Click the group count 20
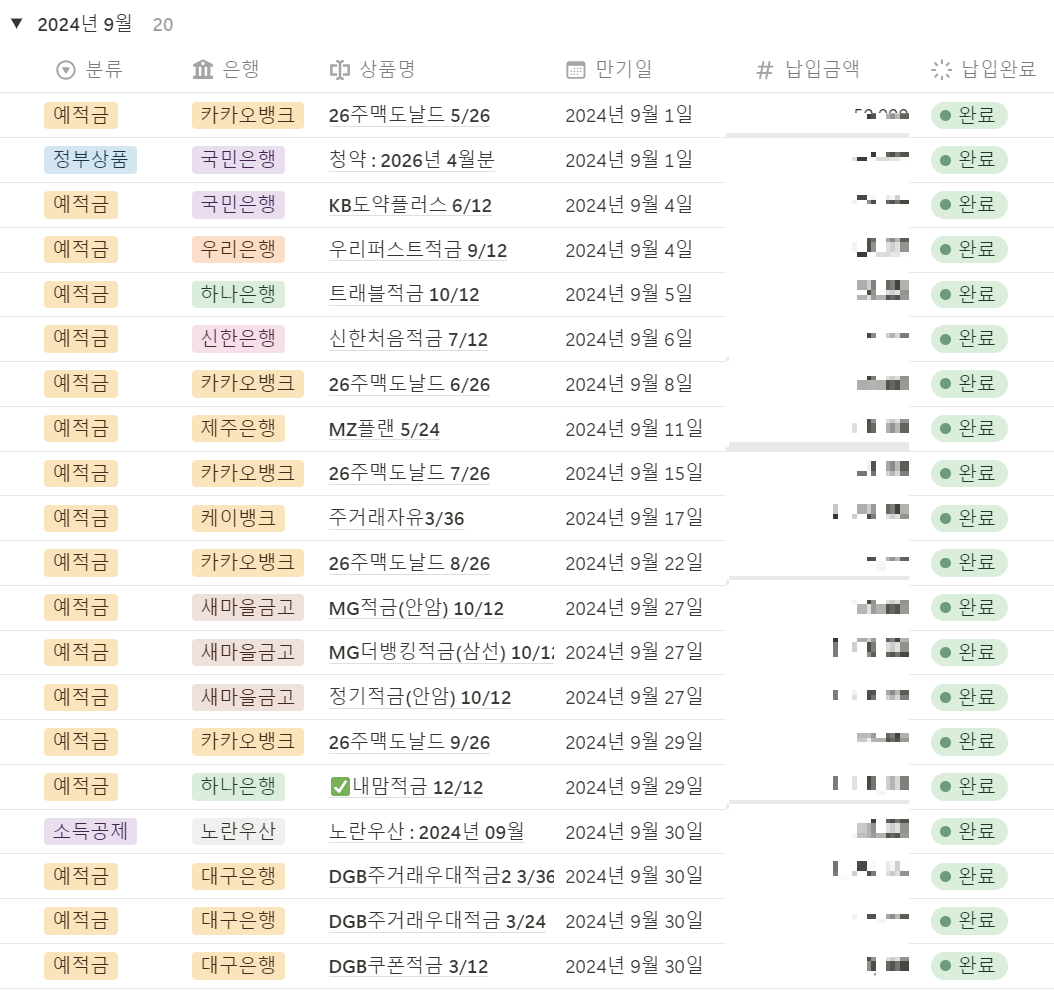The height and width of the screenshot is (990, 1054). pyautogui.click(x=163, y=25)
